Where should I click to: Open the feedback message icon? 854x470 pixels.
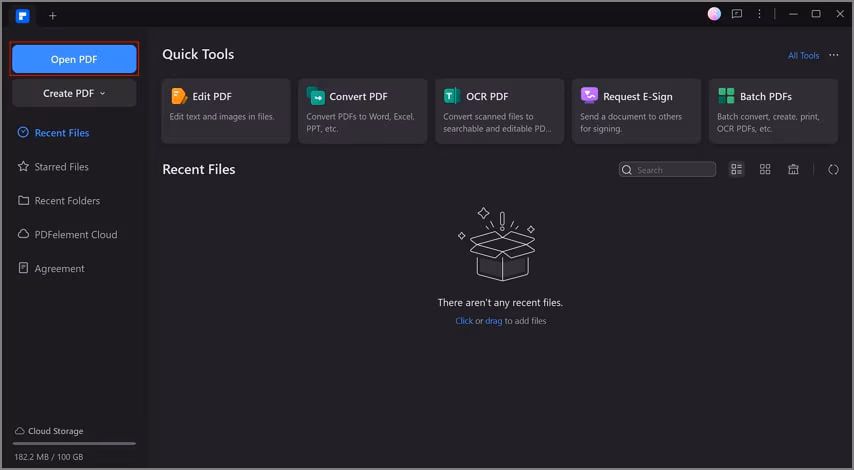click(x=737, y=14)
